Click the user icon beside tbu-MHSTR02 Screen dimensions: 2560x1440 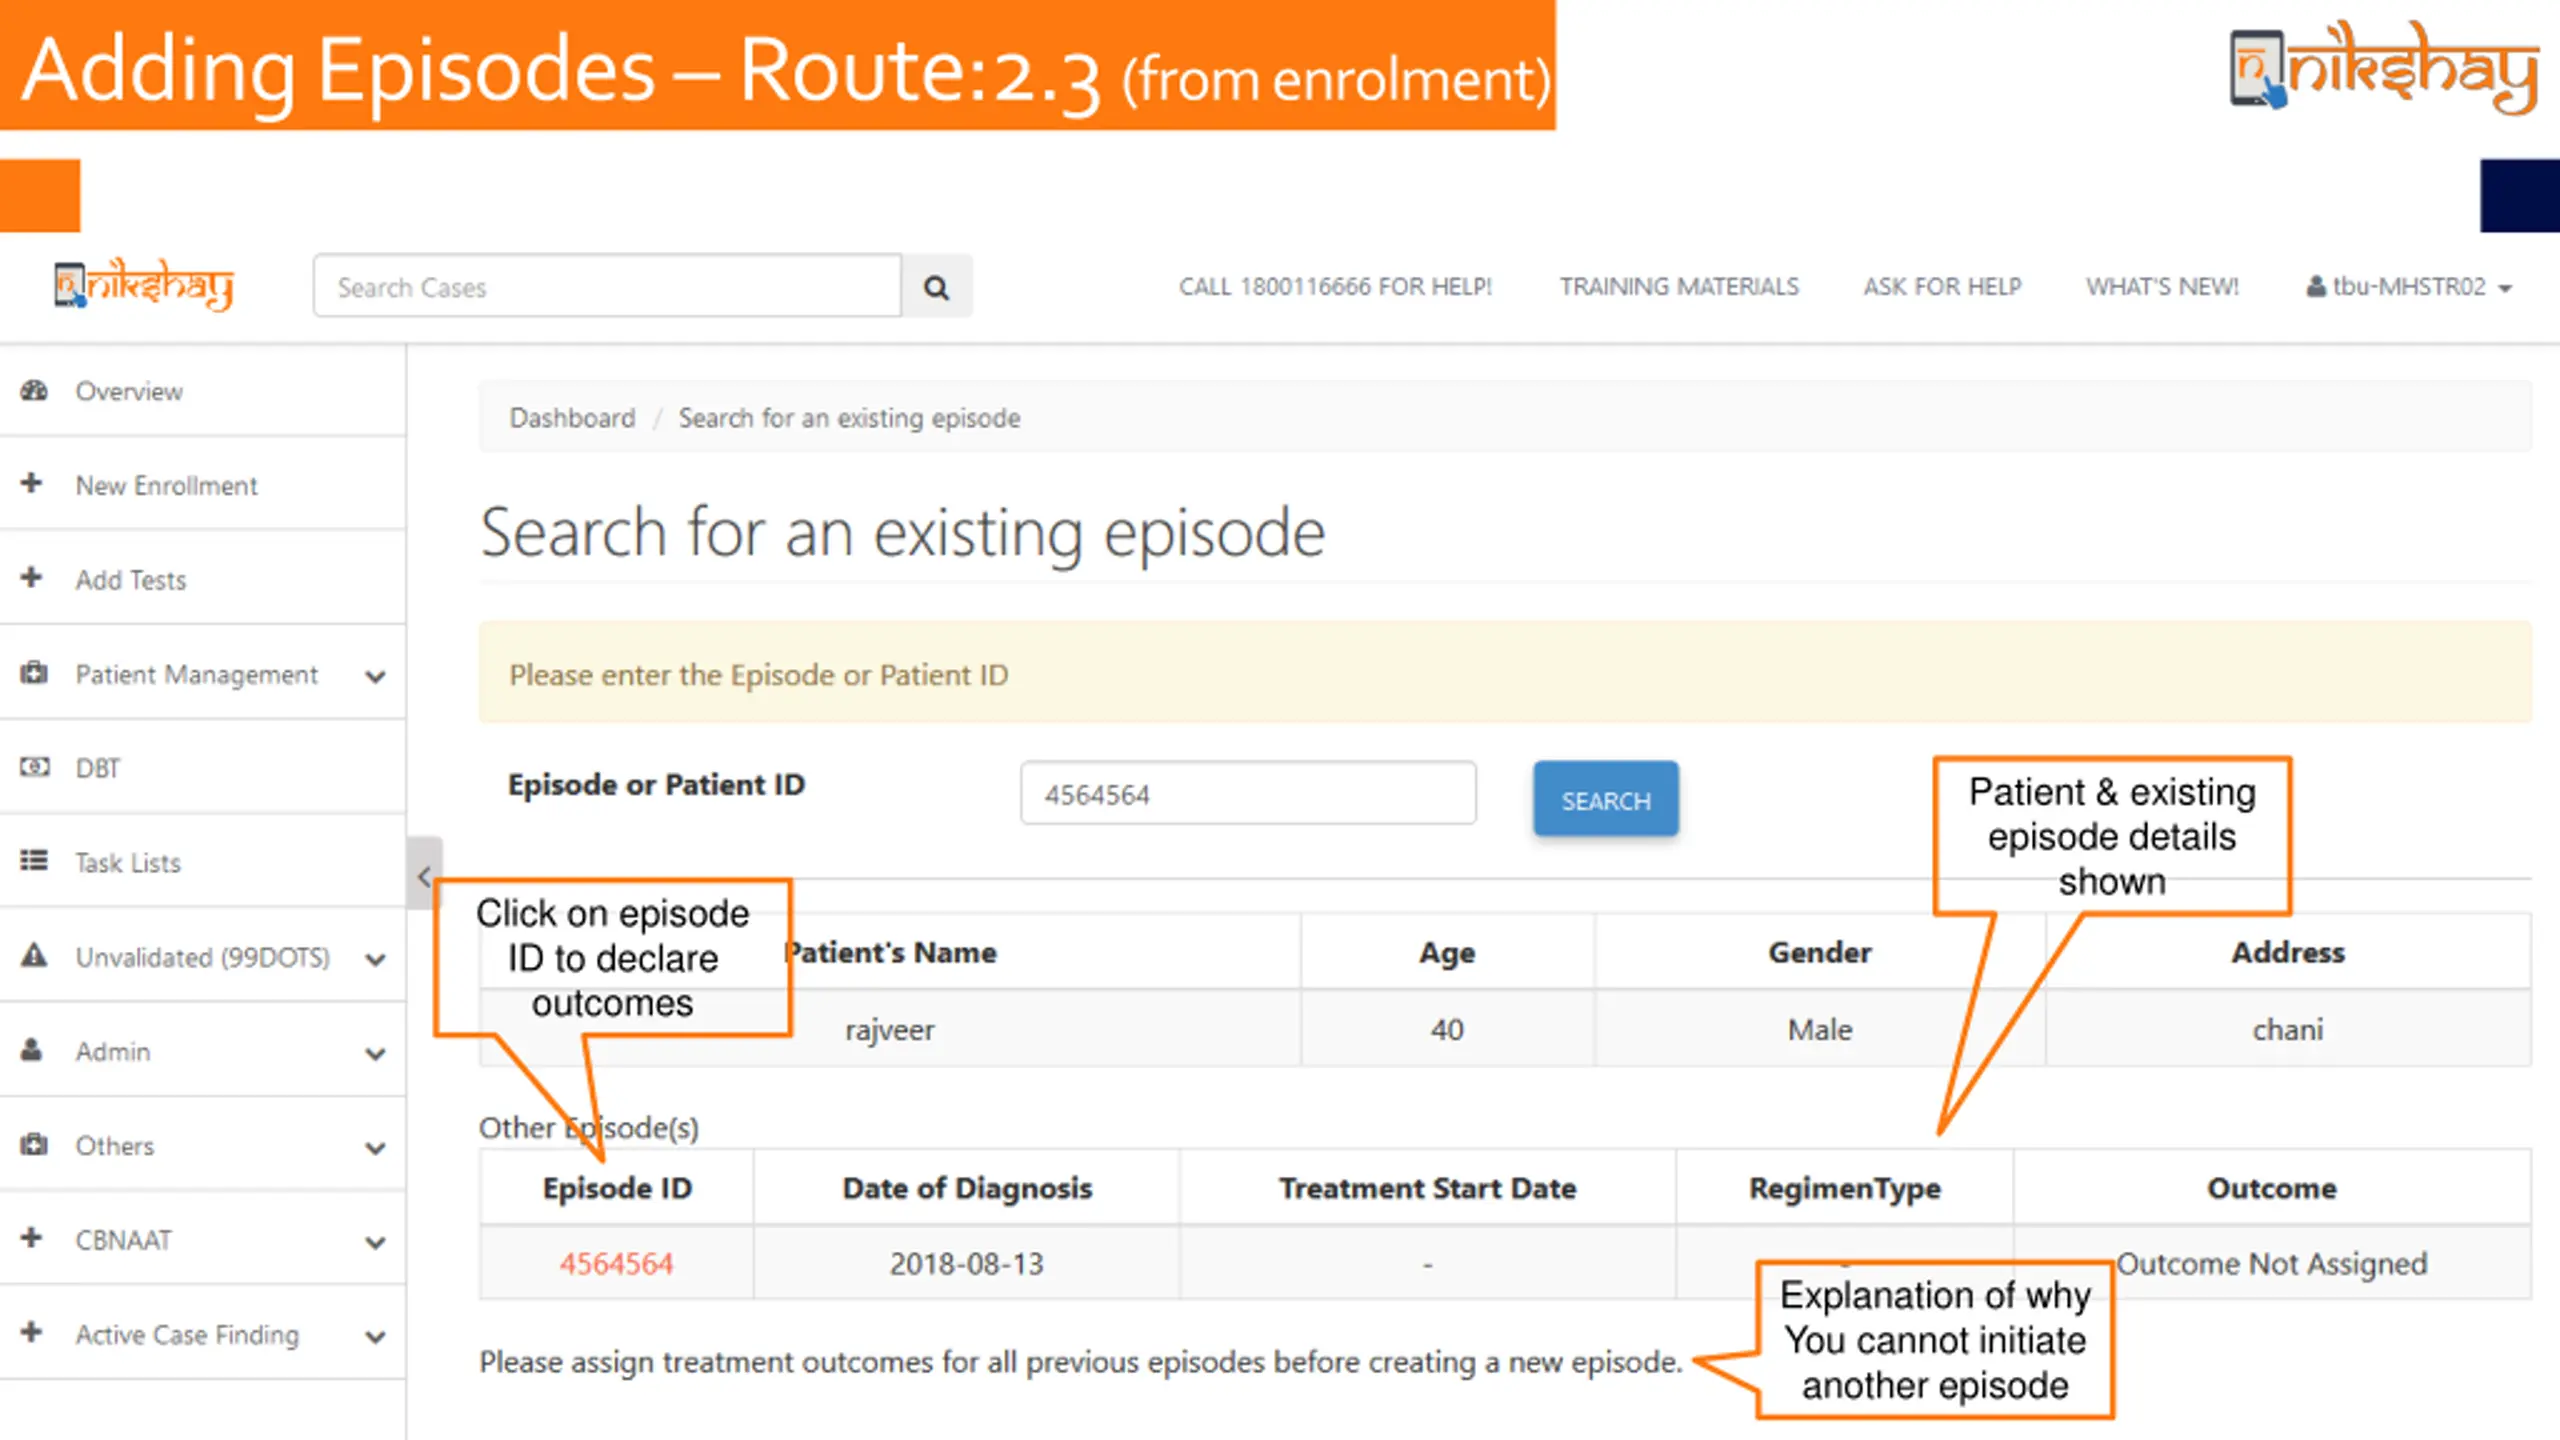coord(2316,286)
